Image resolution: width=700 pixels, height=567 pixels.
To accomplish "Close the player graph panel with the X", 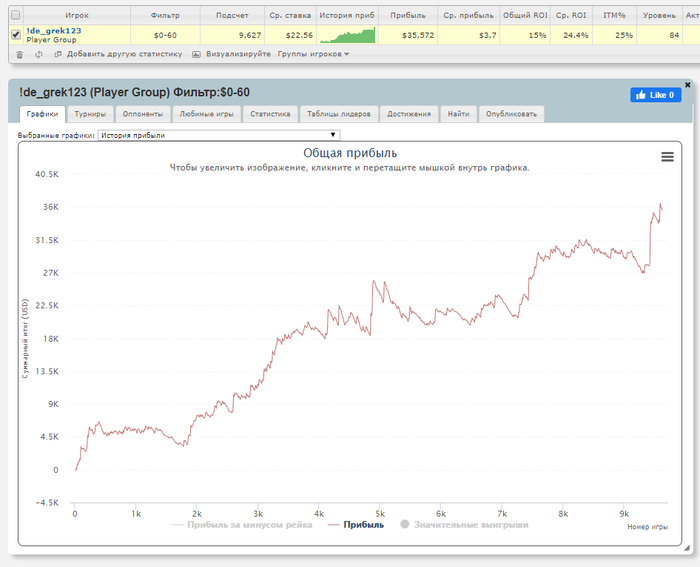I will [688, 84].
